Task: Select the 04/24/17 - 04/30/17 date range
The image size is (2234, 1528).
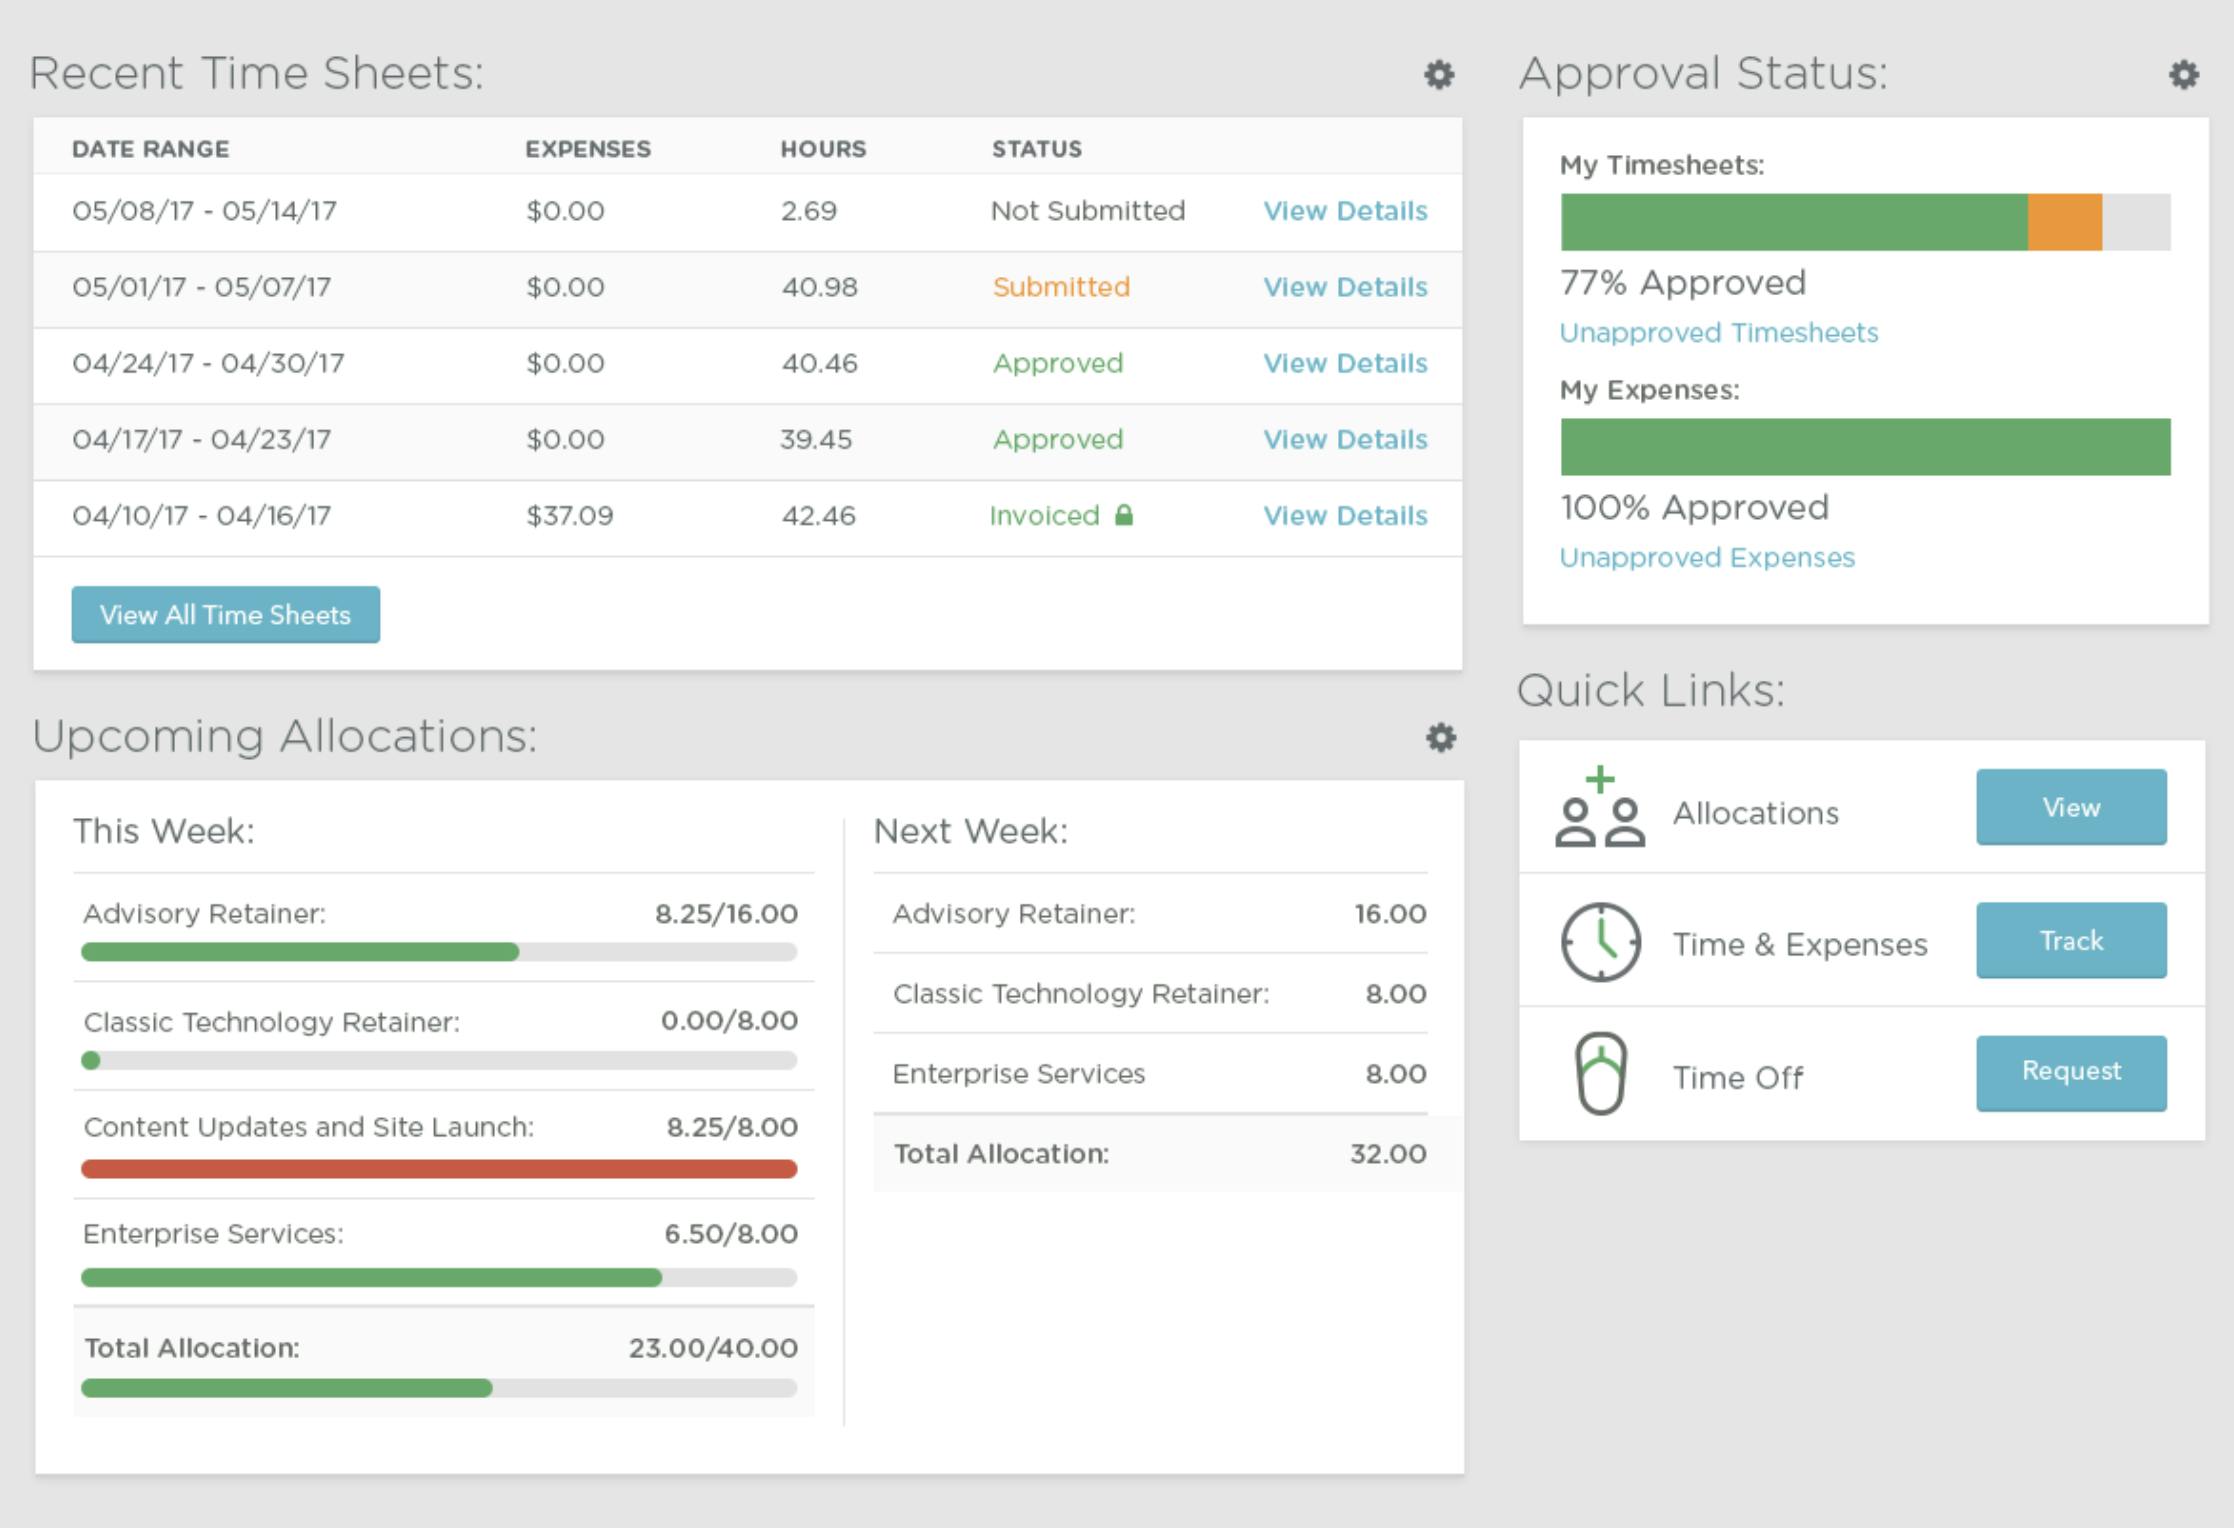Action: click(x=208, y=363)
